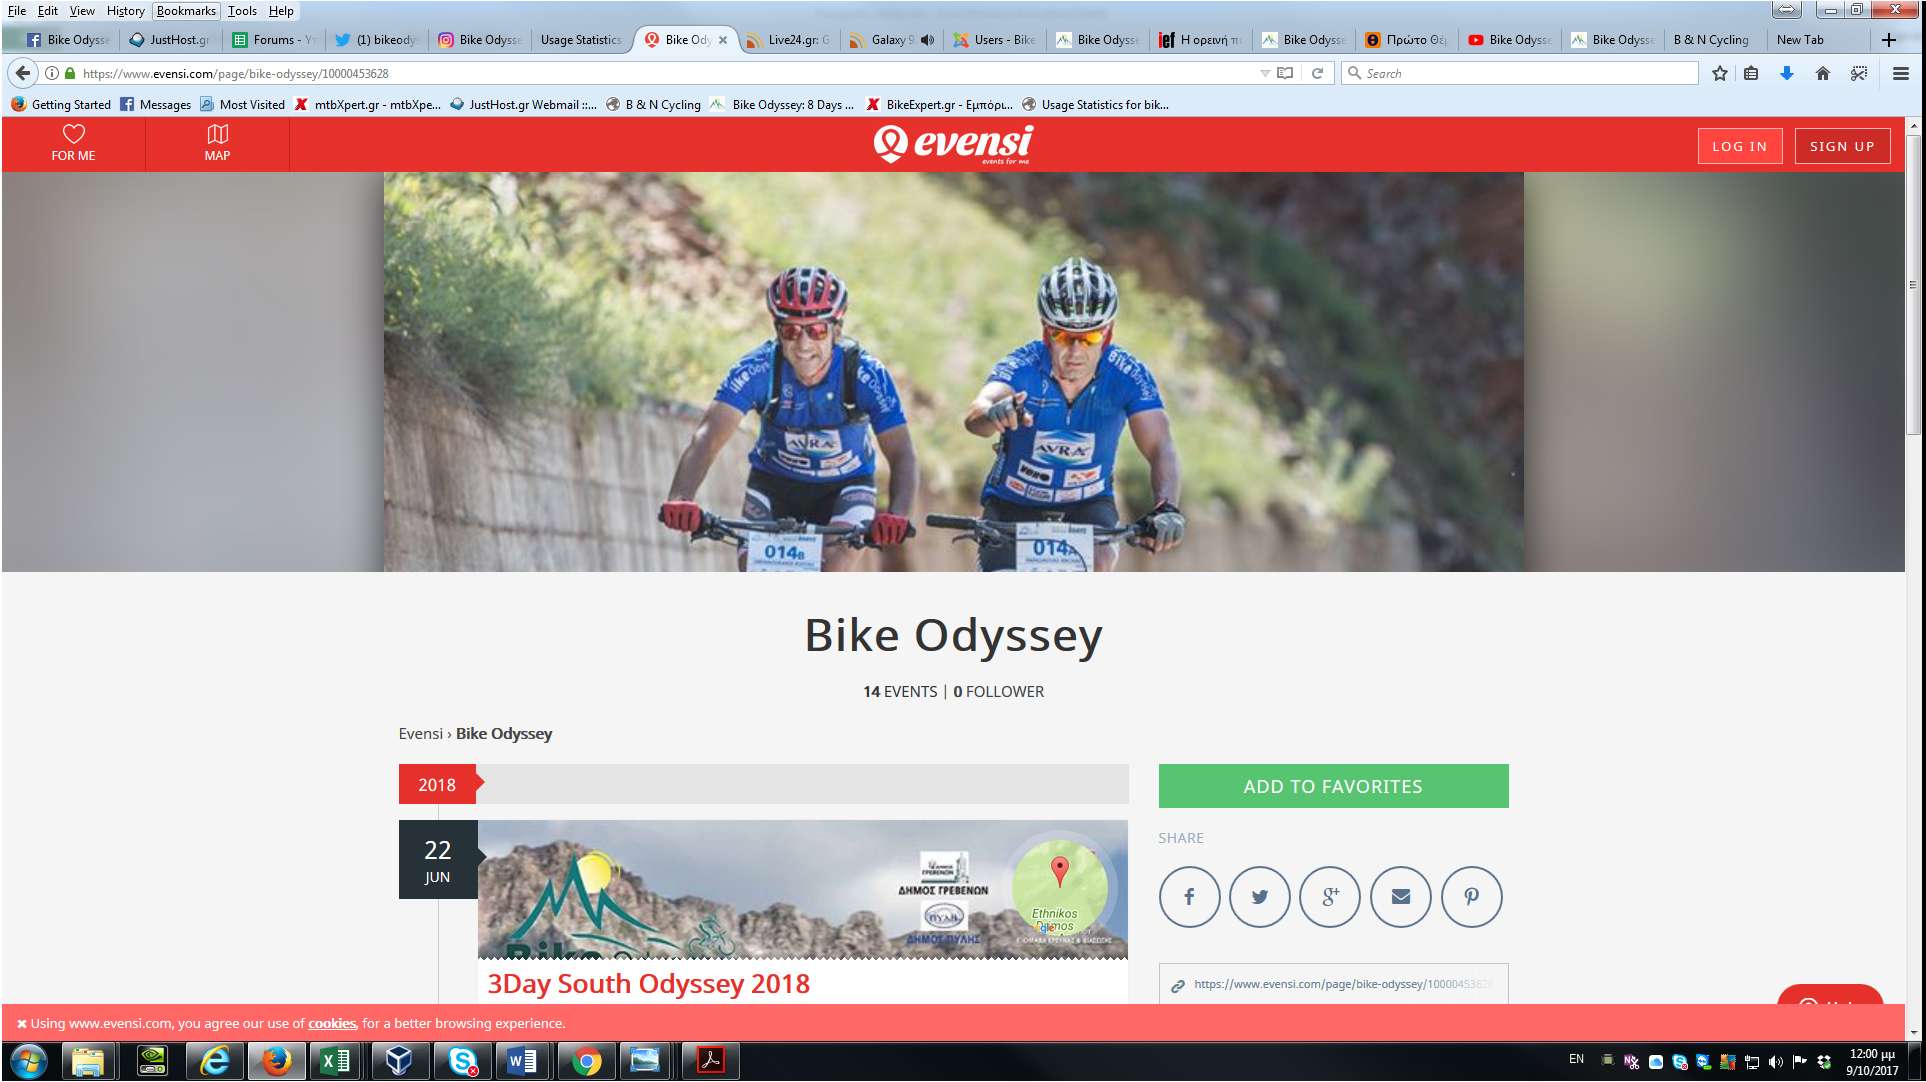This screenshot has width=1926, height=1082.
Task: Click ADD TO FAVORITES button
Action: click(x=1333, y=786)
